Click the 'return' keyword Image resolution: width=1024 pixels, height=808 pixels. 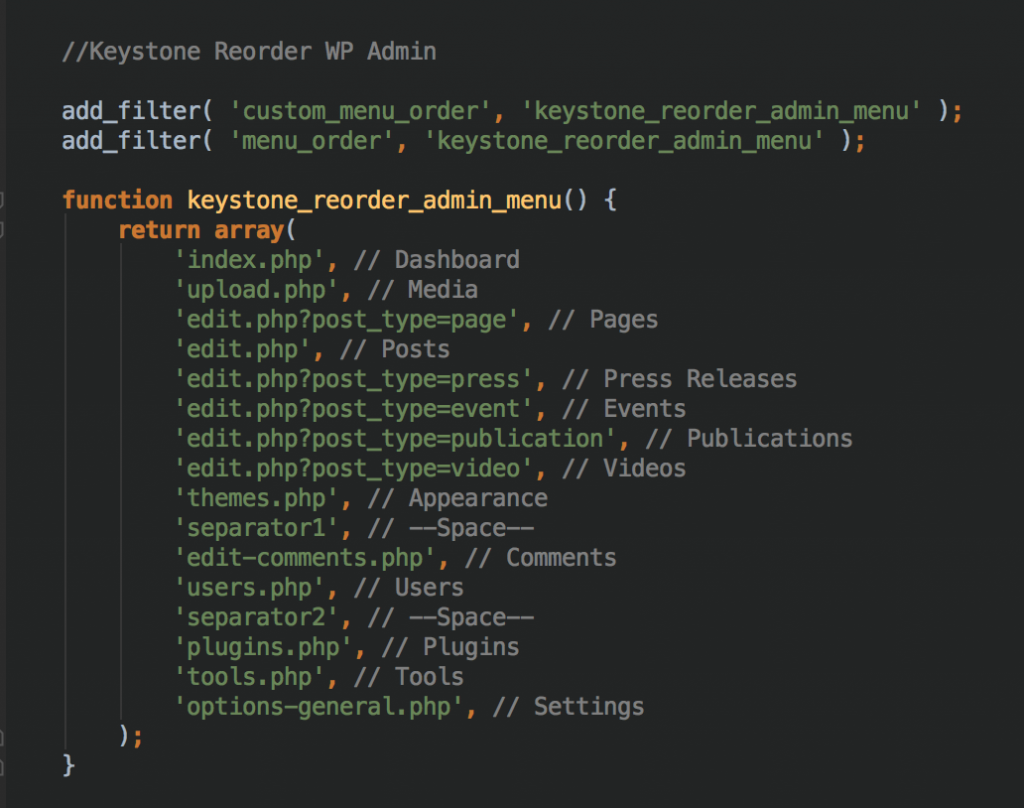pos(159,230)
